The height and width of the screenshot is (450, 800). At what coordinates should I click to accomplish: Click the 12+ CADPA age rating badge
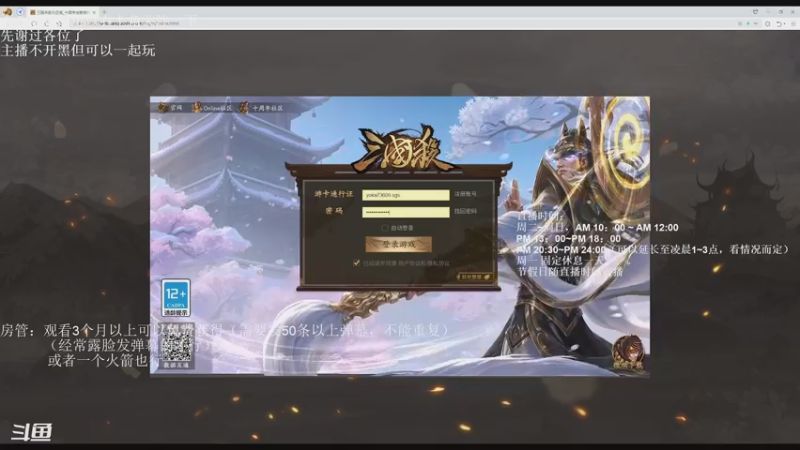(176, 297)
